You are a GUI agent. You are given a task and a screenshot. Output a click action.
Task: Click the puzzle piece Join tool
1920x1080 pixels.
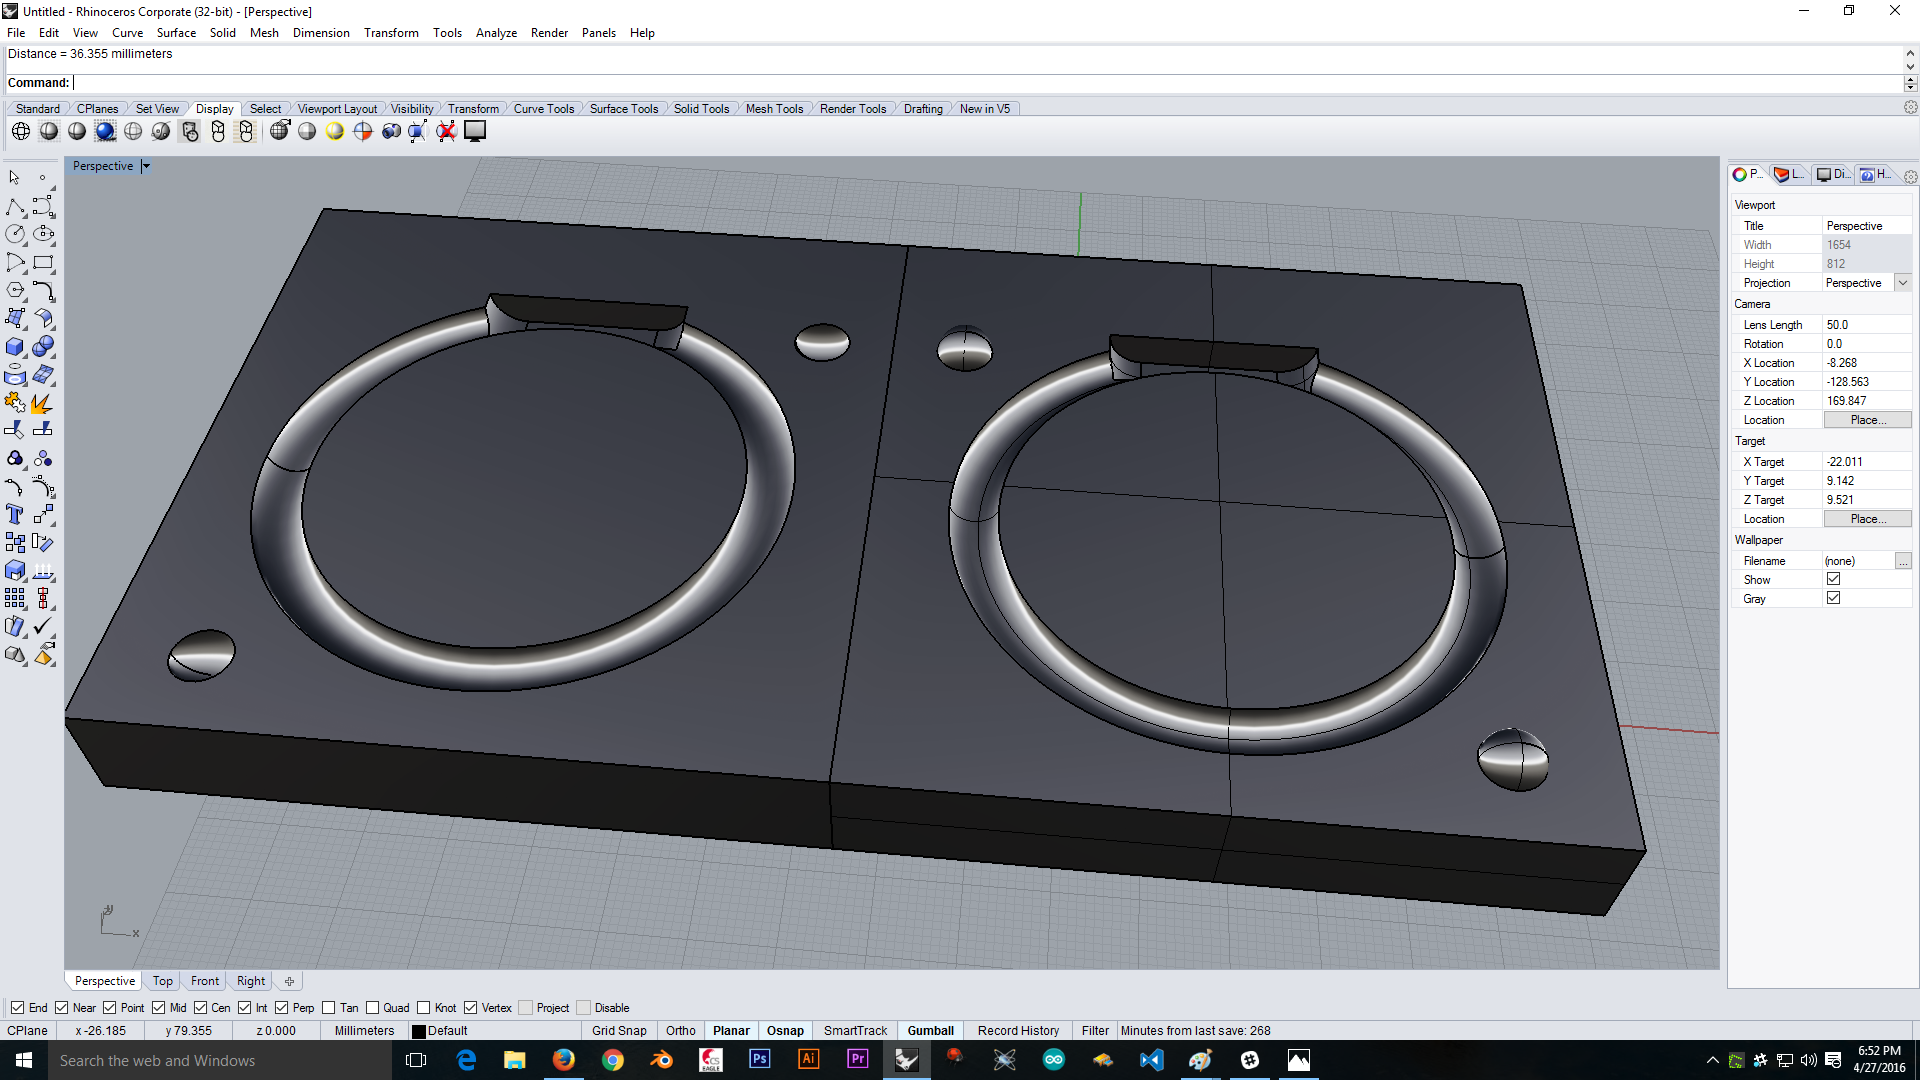[15, 403]
